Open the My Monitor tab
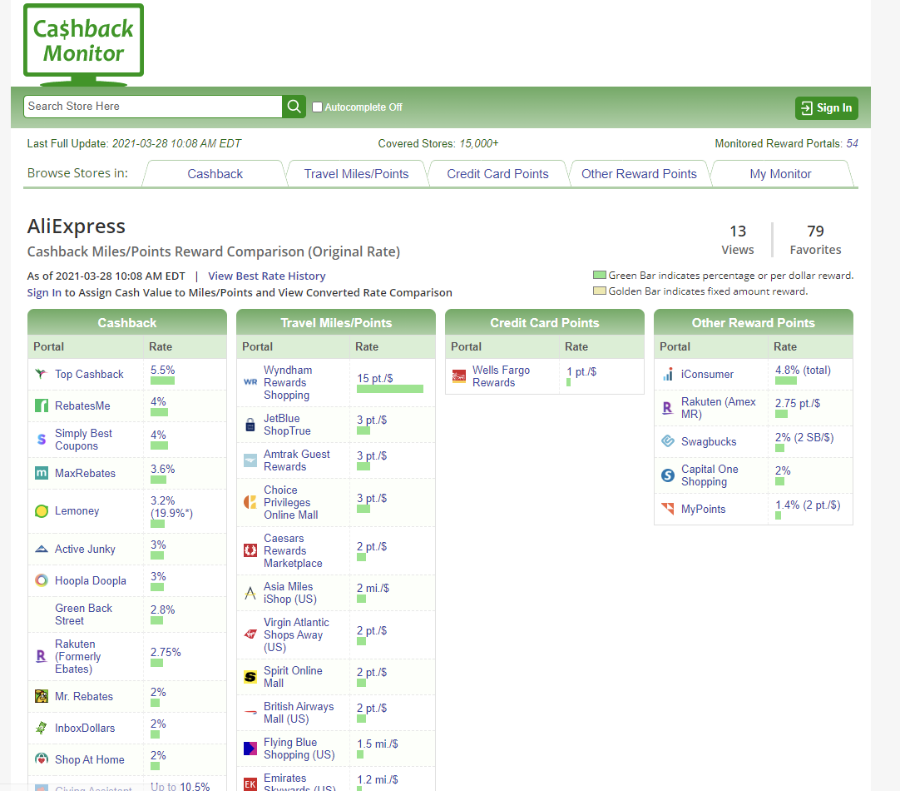The width and height of the screenshot is (900, 791). [780, 174]
